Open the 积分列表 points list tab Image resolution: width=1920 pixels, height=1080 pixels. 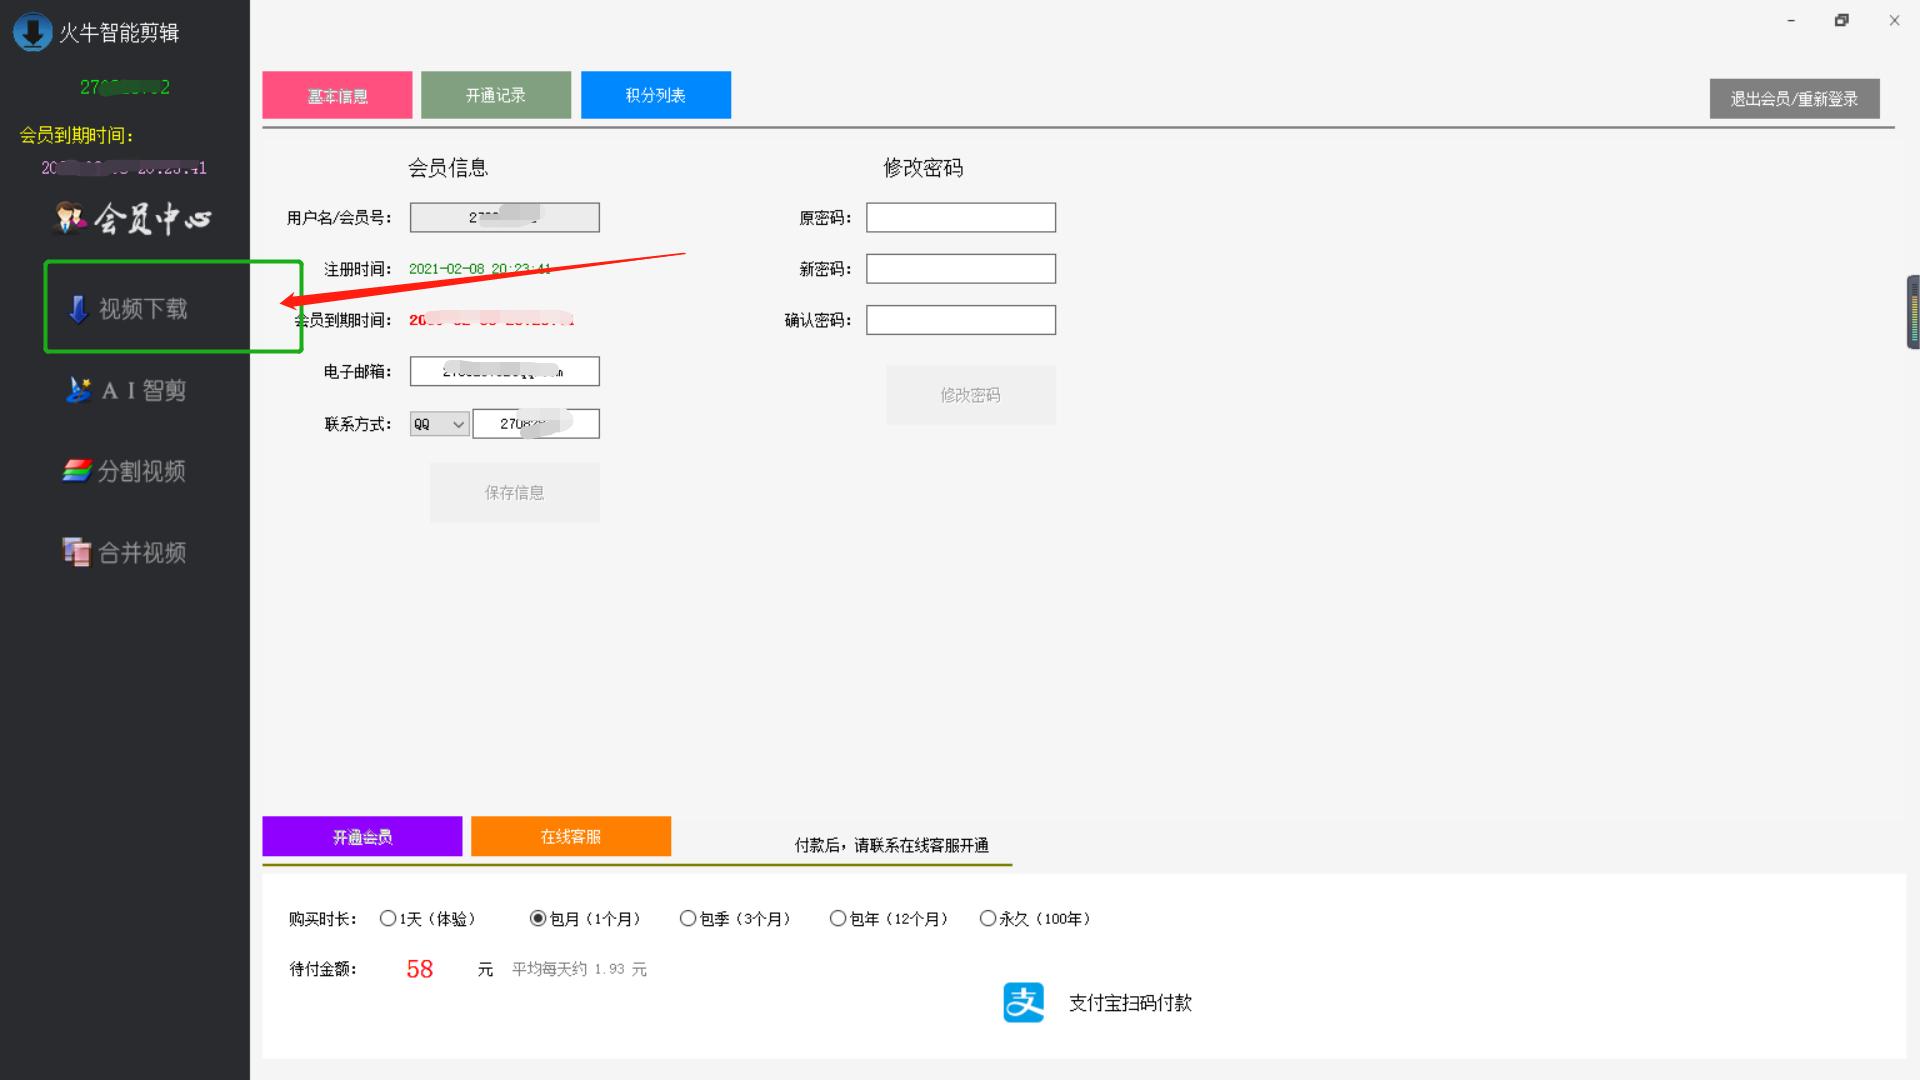pos(655,94)
